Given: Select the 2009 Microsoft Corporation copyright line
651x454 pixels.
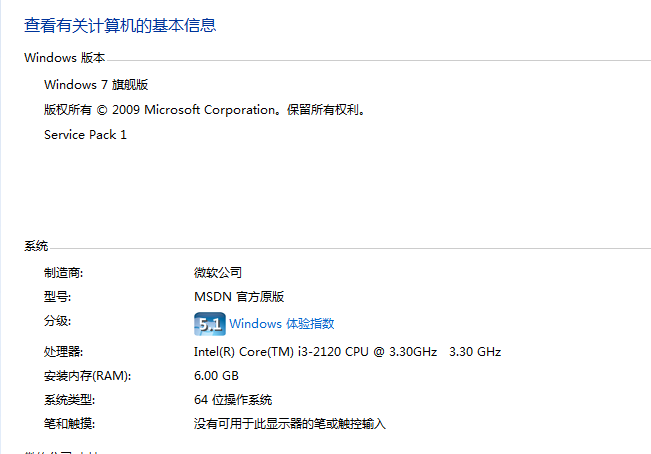Looking at the screenshot, I should click(x=205, y=110).
